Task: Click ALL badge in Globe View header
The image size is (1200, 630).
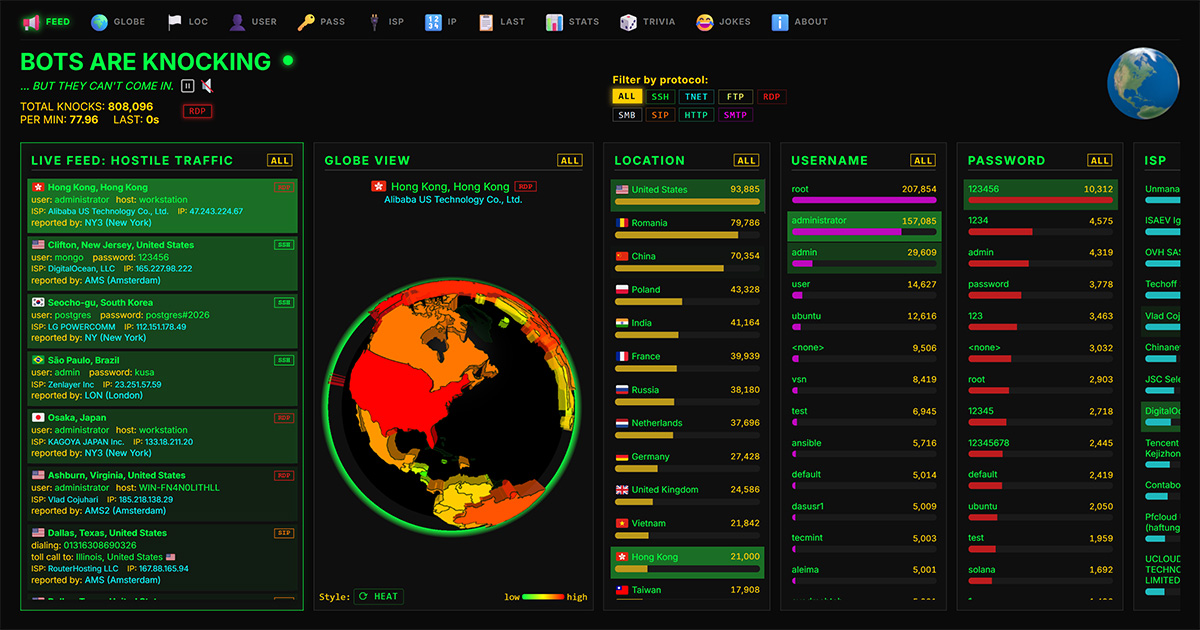Action: (570, 160)
